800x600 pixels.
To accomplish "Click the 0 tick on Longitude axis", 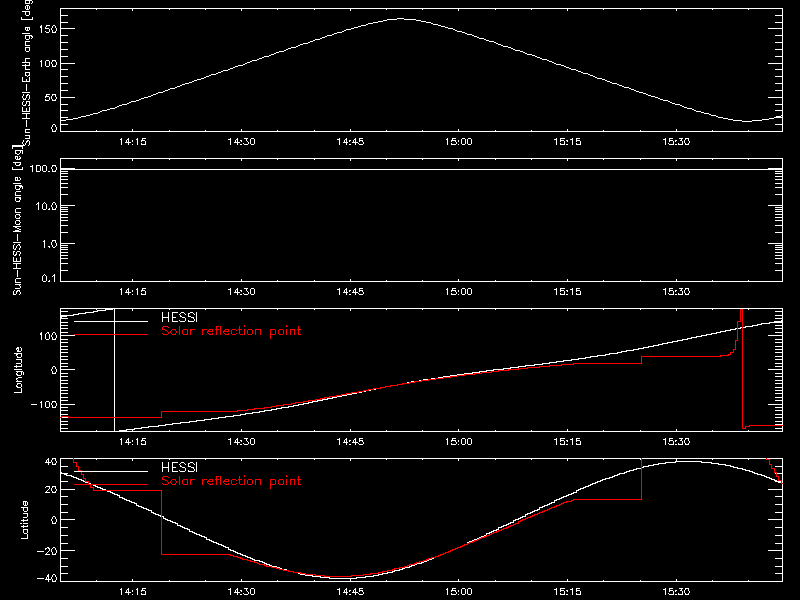I will (x=54, y=370).
